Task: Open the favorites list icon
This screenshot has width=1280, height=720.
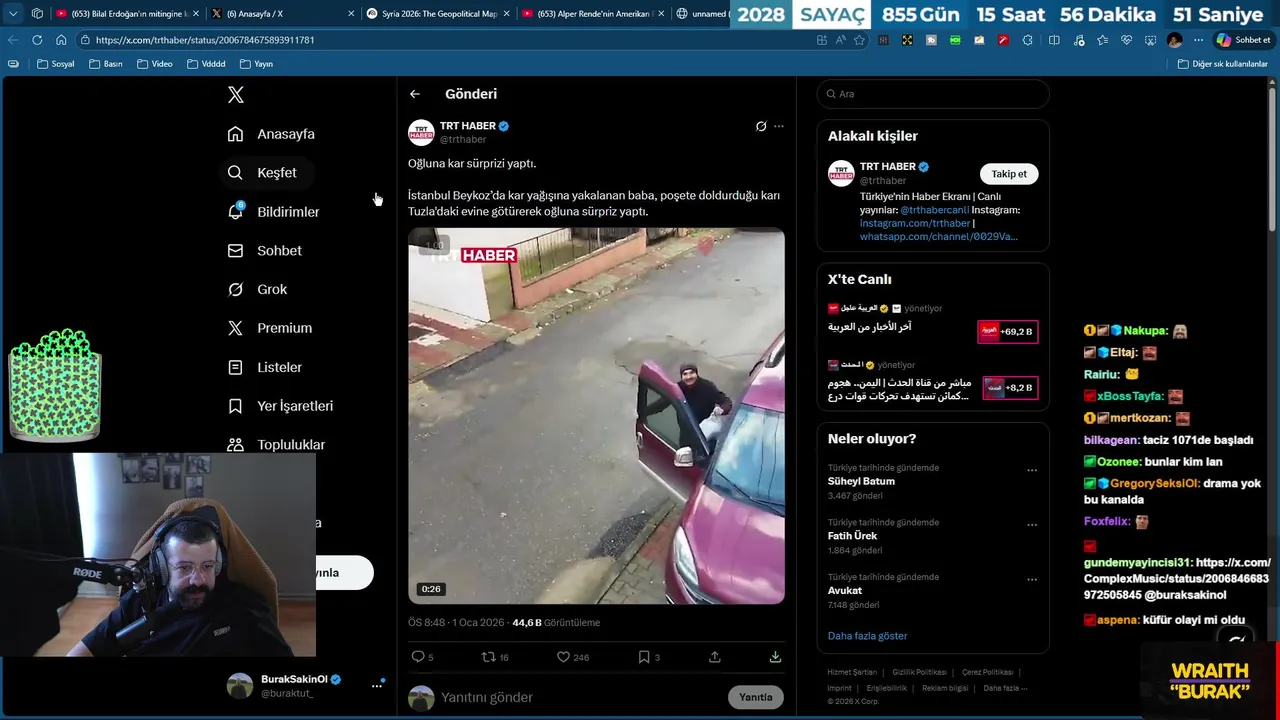Action: point(1102,40)
